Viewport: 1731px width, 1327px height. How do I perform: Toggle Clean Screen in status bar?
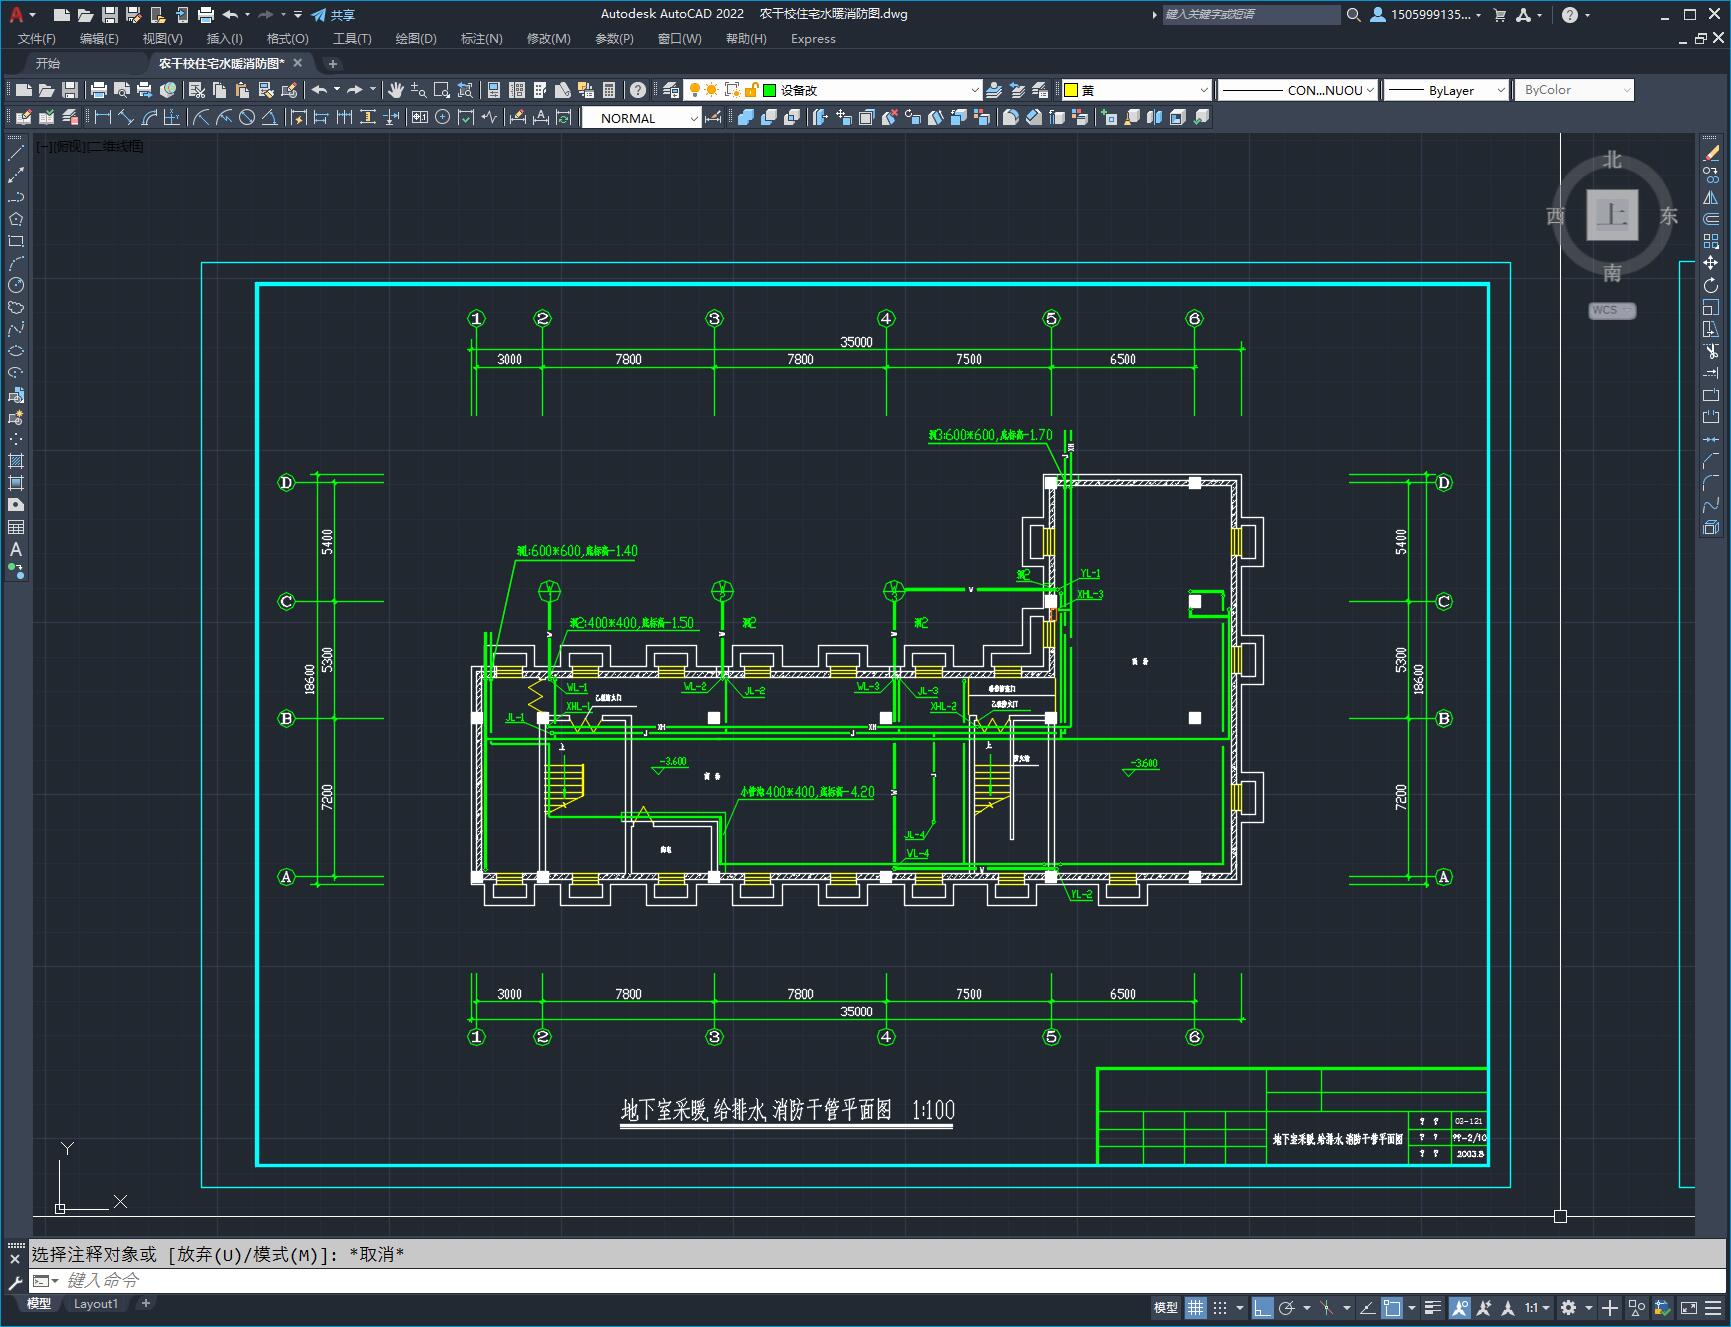point(1689,1307)
